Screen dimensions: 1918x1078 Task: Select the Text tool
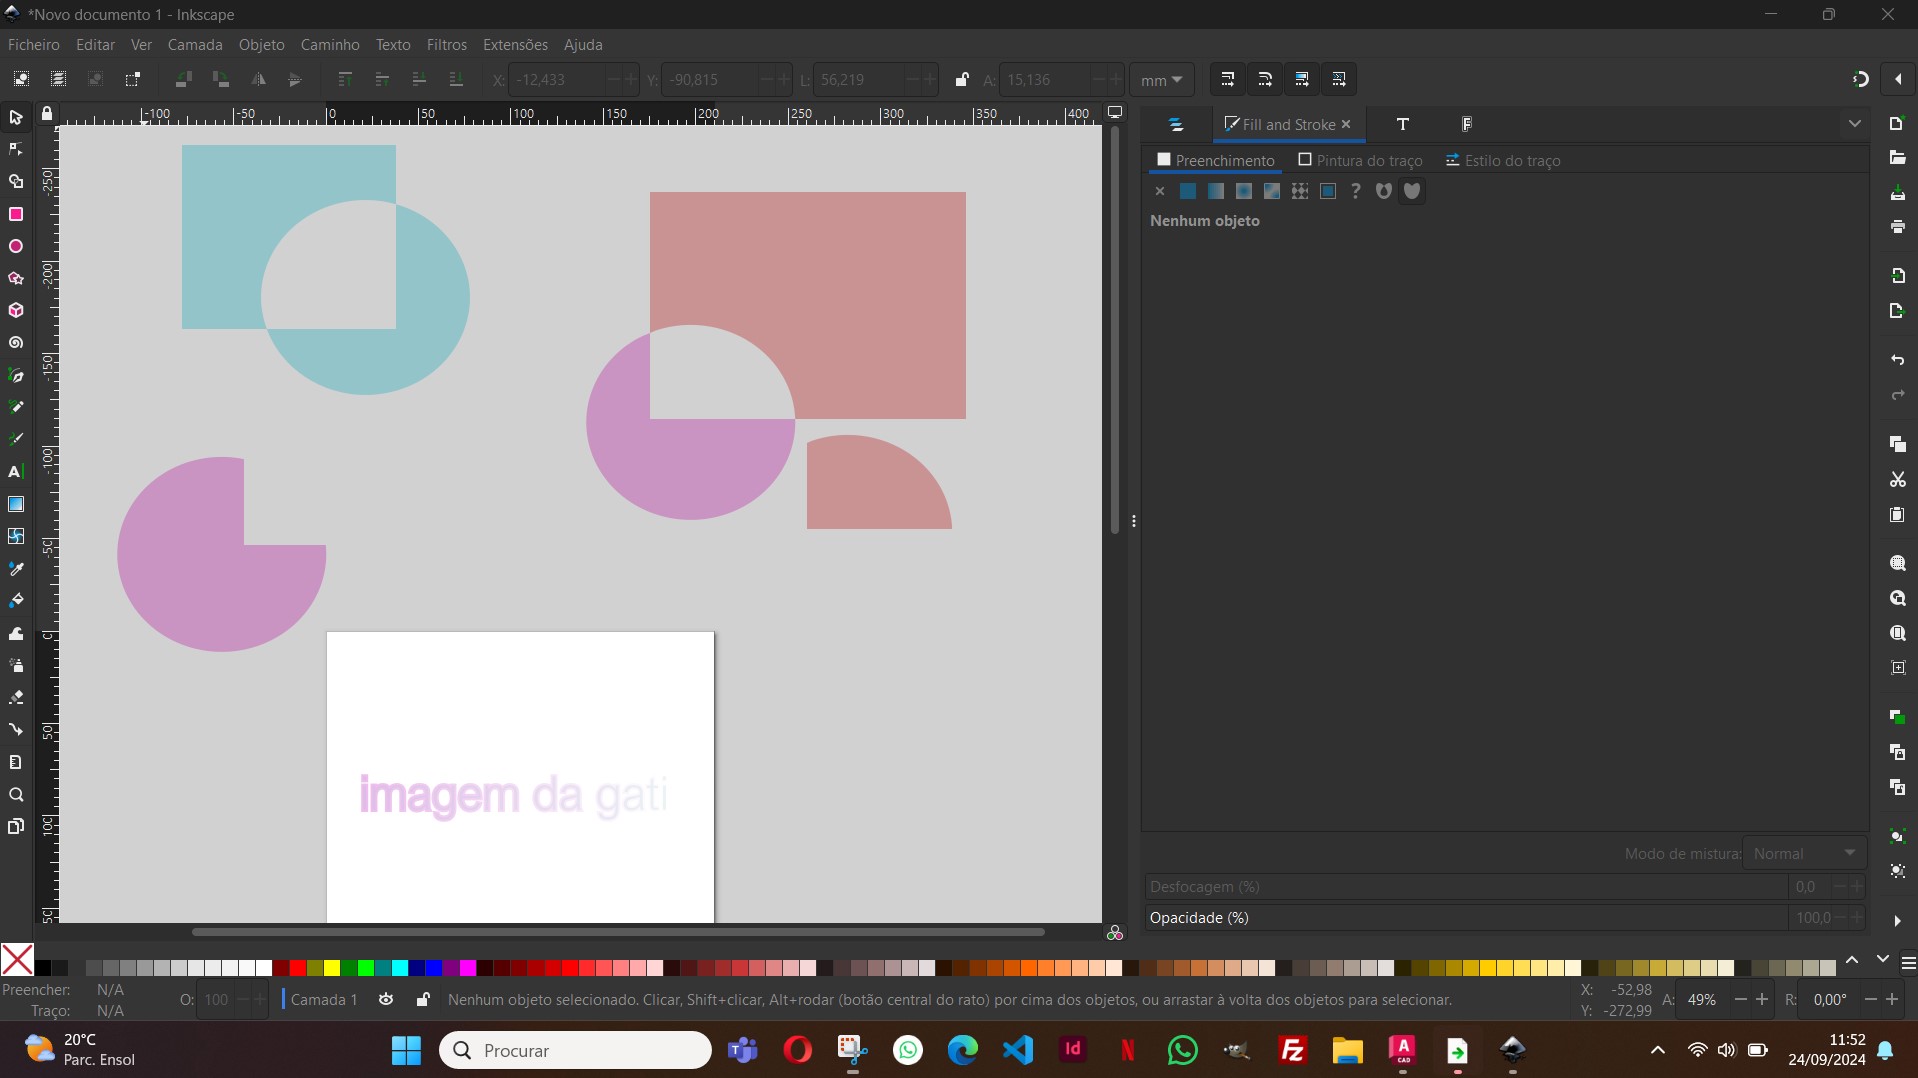(16, 471)
